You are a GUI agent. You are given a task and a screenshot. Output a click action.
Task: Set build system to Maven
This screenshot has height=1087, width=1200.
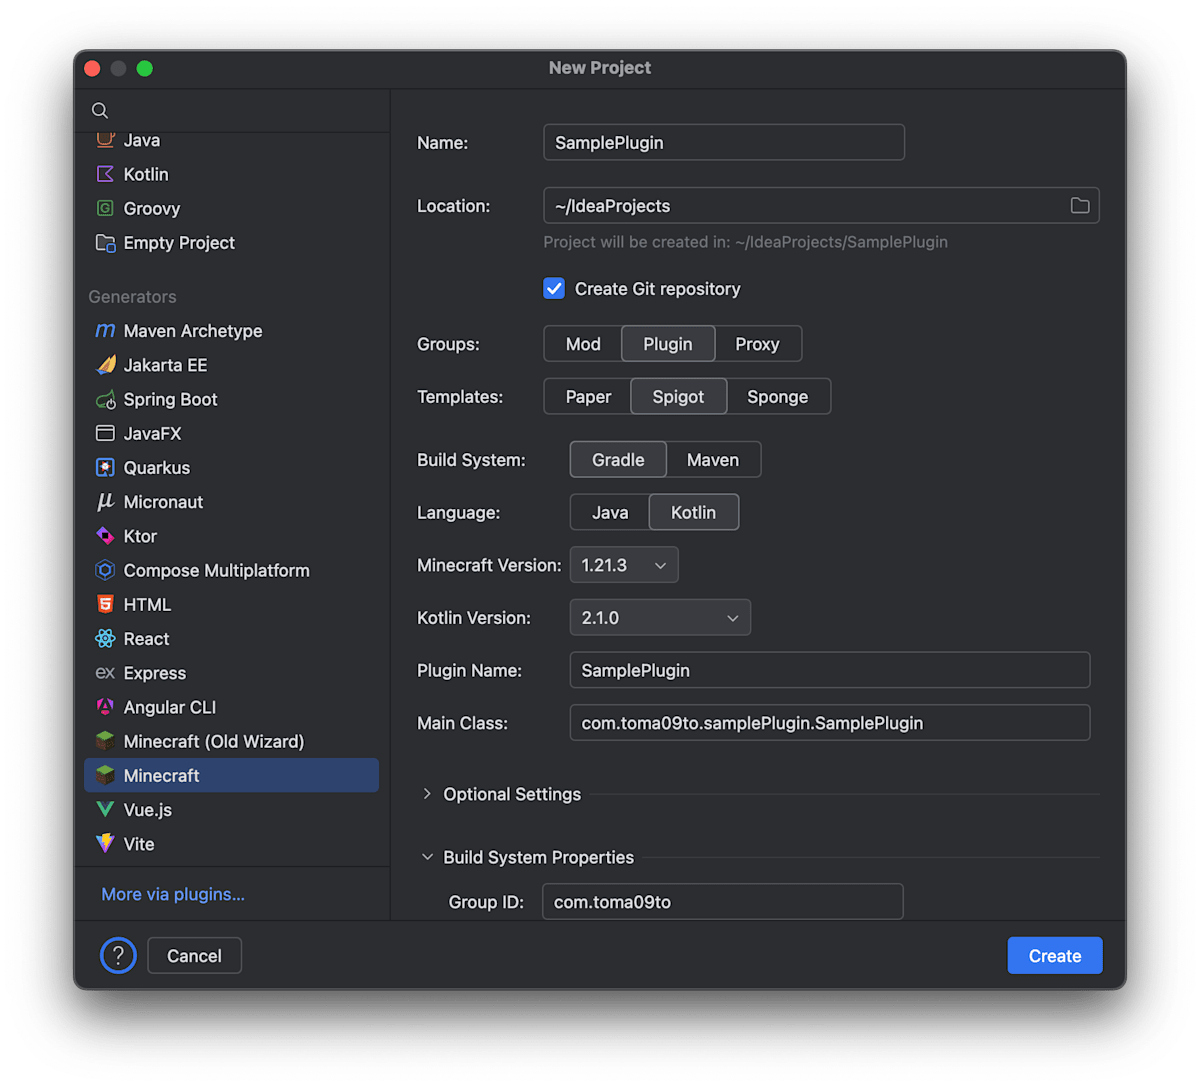713,460
